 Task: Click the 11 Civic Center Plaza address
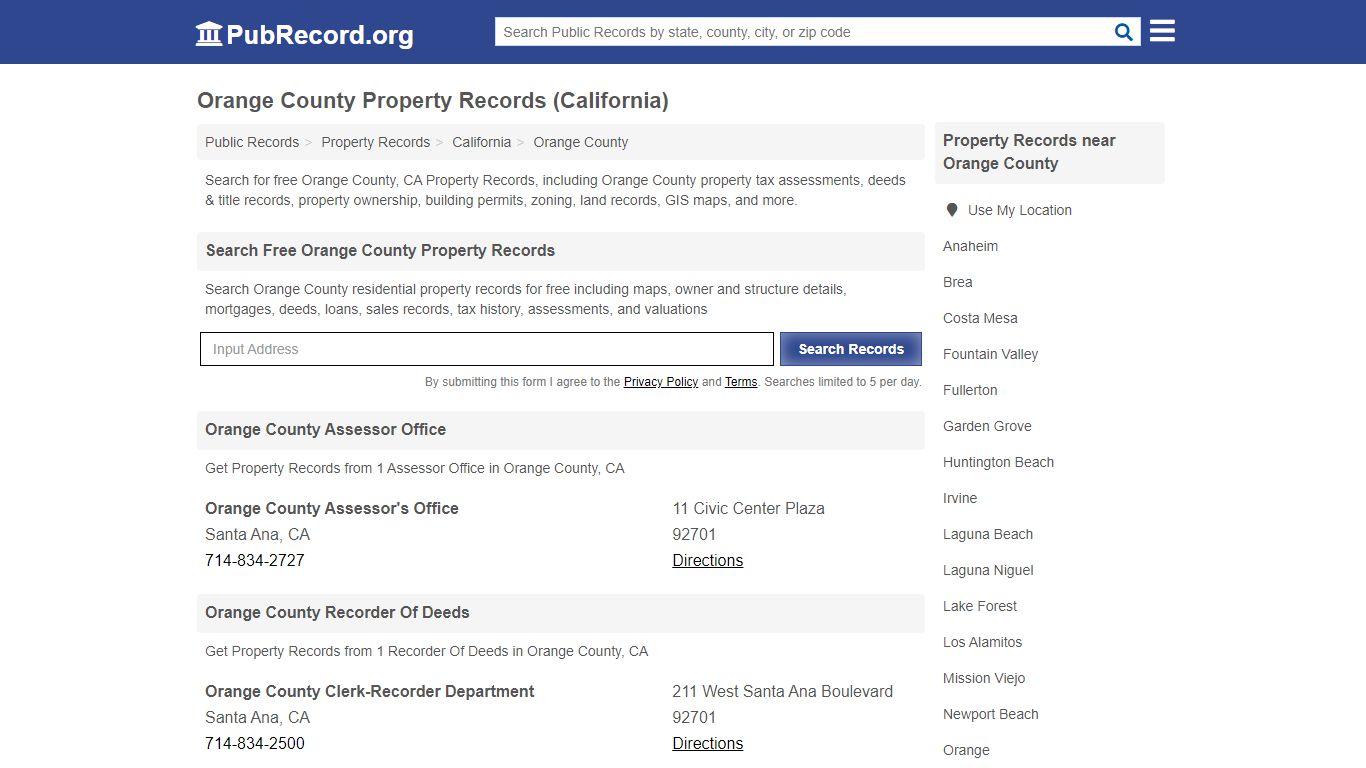pos(749,508)
